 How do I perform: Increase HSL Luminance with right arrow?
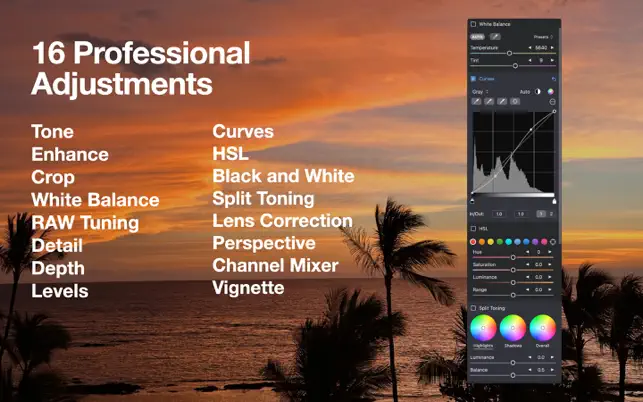coord(550,277)
